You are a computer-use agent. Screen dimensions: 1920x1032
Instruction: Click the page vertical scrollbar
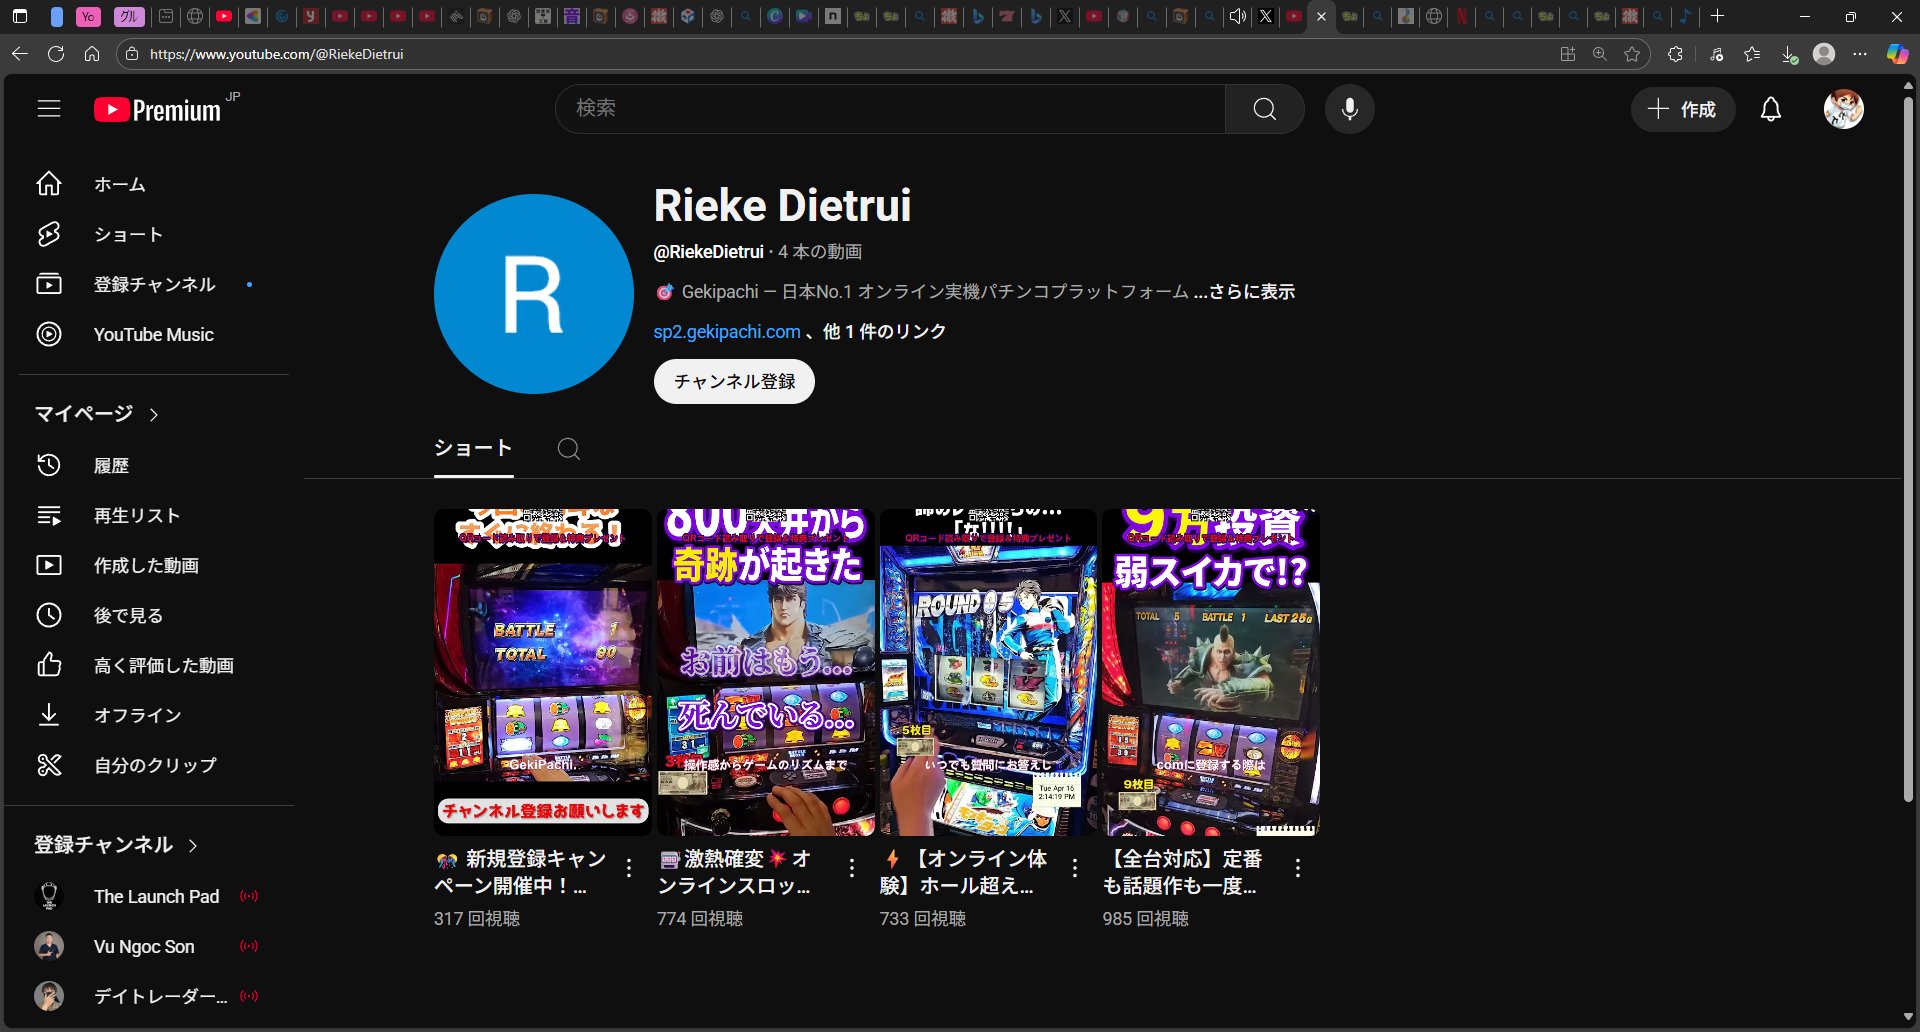tap(1908, 450)
